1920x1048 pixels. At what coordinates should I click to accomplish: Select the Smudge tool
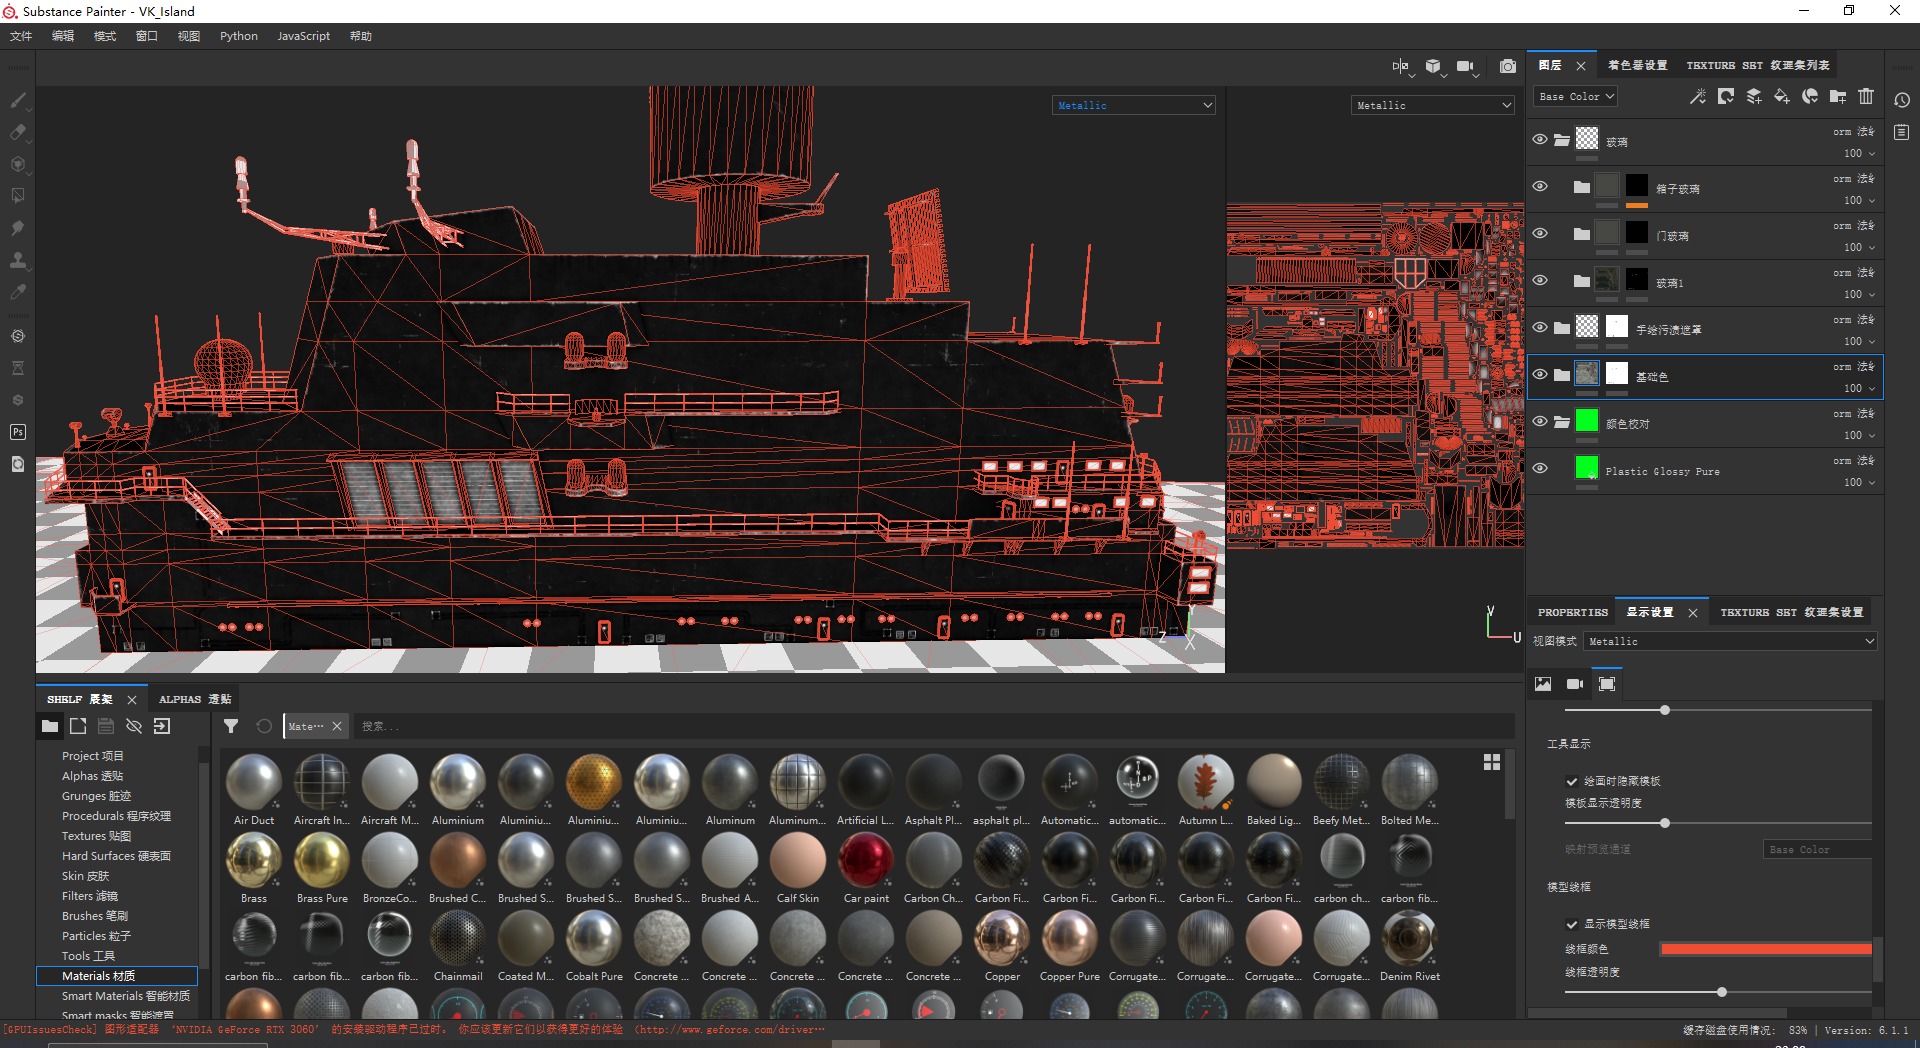[x=17, y=228]
